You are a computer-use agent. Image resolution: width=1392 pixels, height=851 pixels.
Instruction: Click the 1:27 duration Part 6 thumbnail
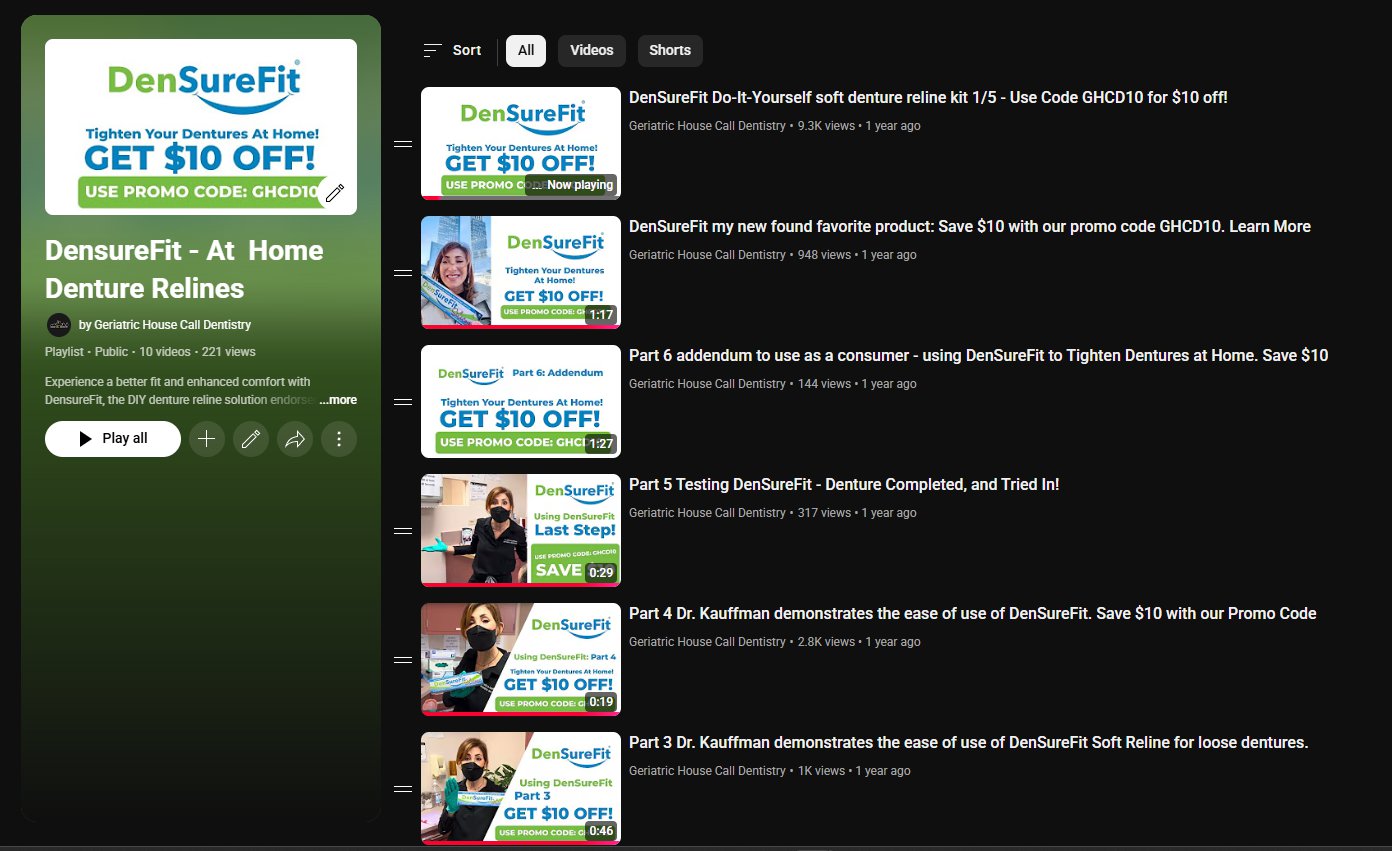521,401
